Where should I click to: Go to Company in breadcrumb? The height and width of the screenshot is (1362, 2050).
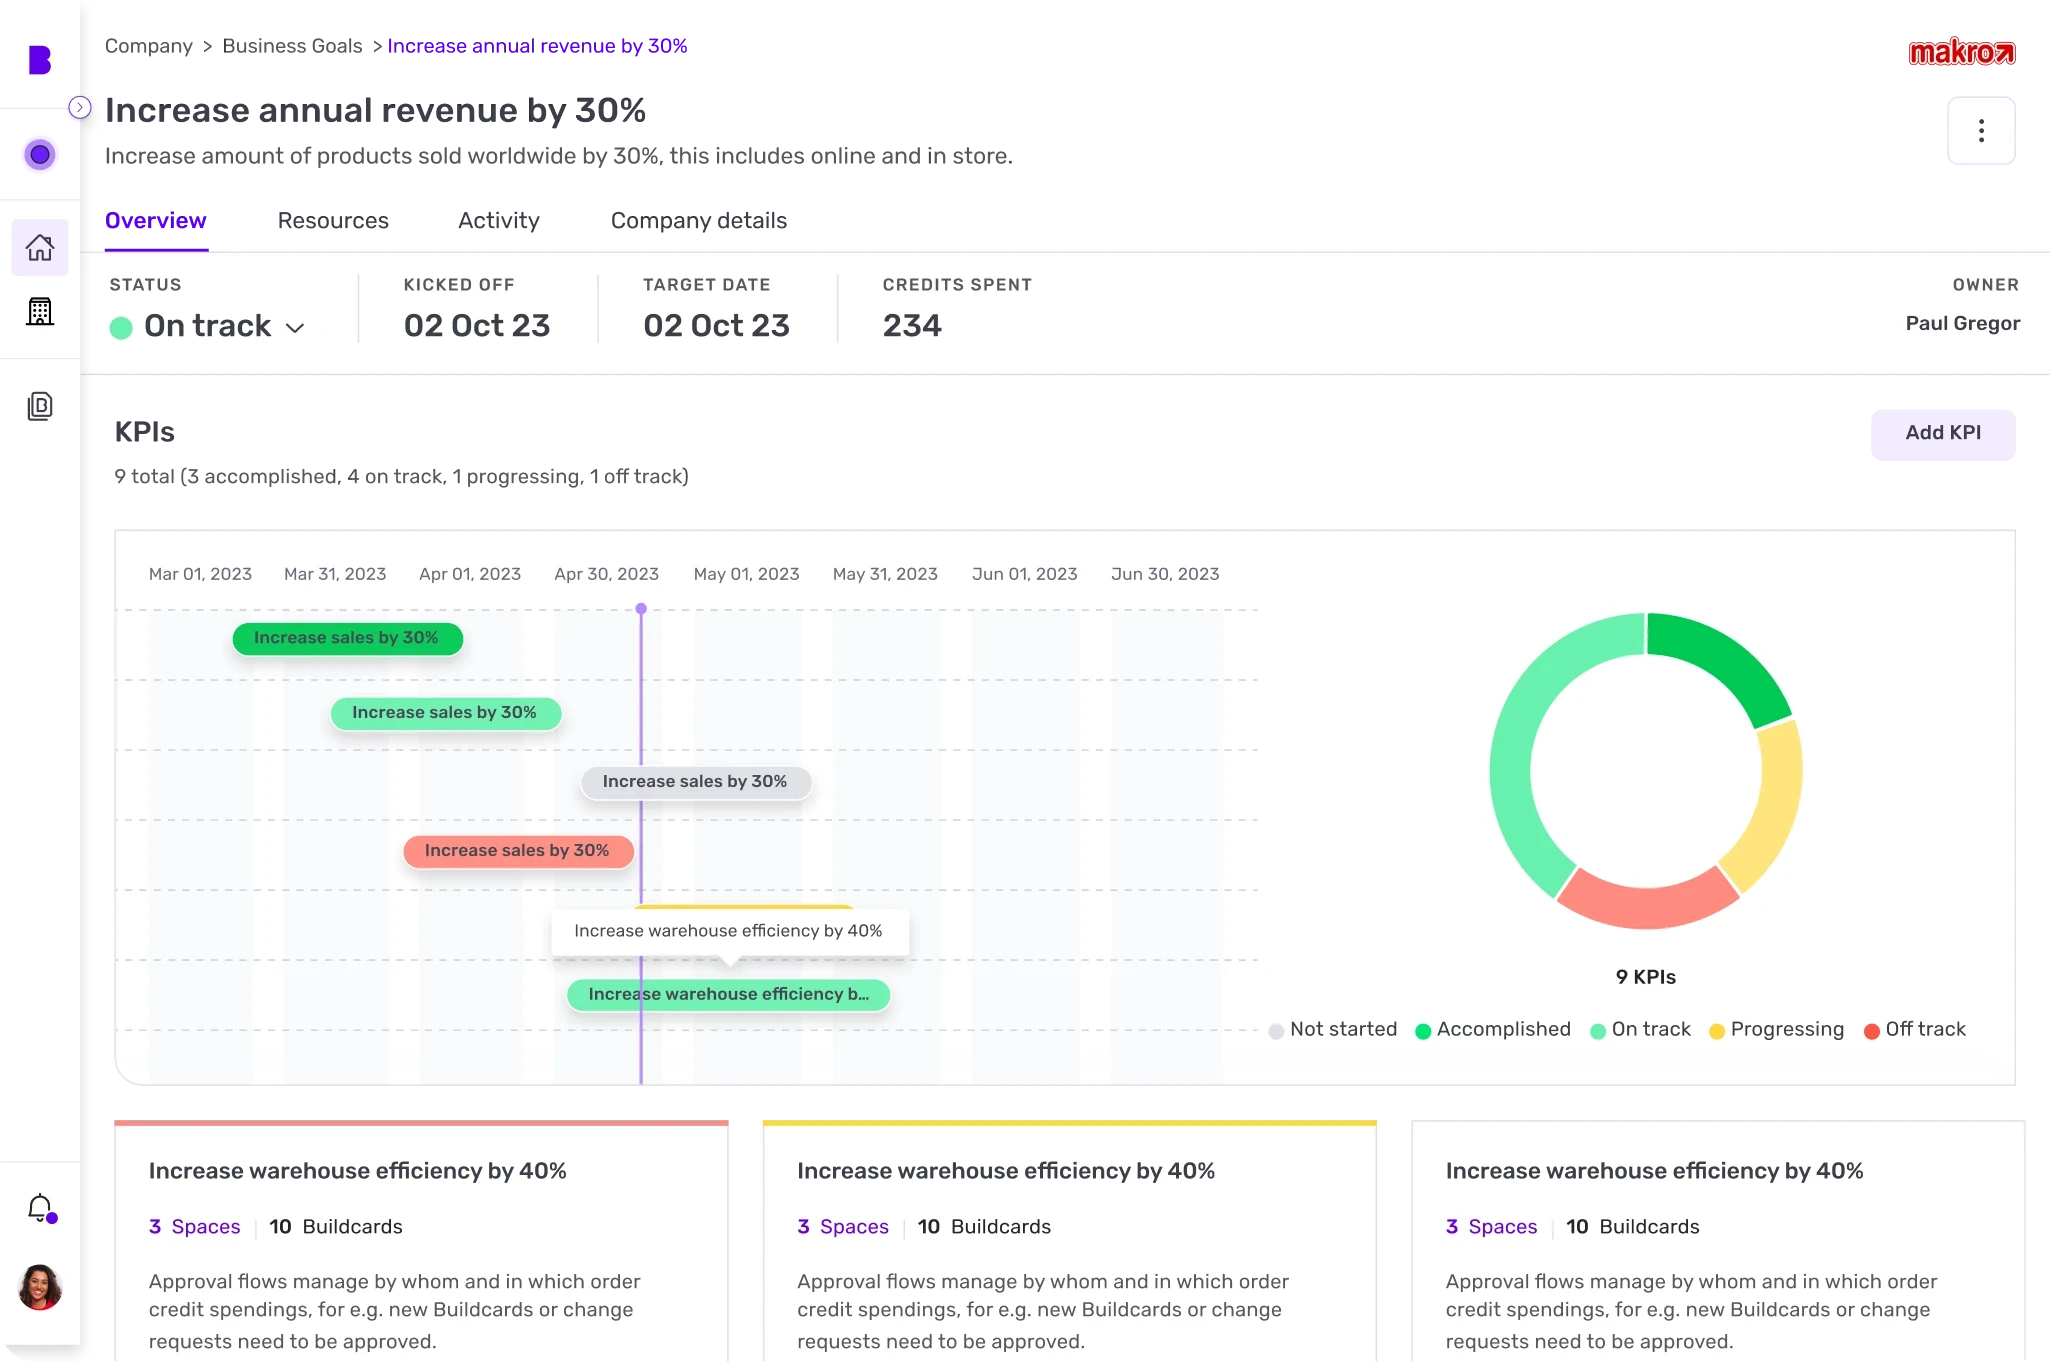149,46
